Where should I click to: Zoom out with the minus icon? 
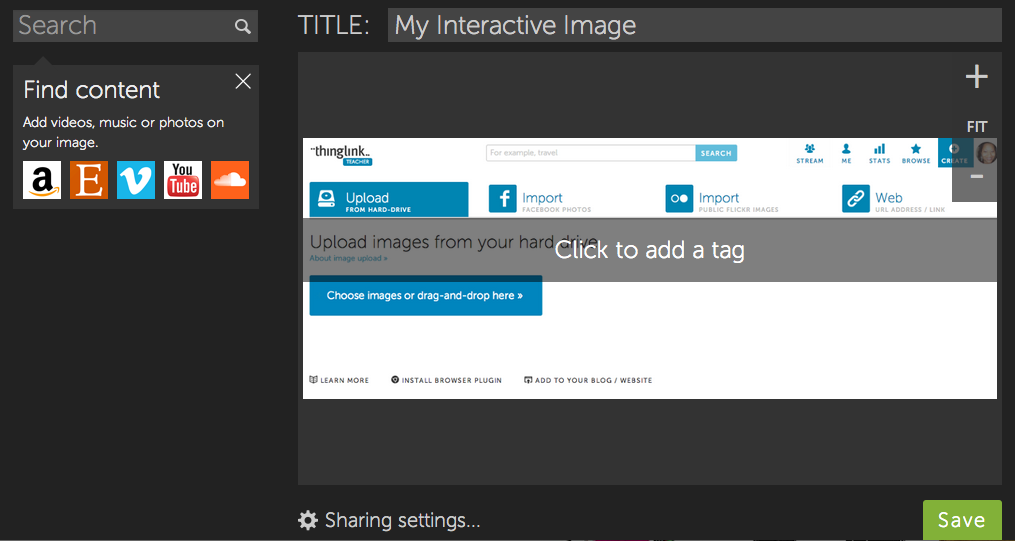tap(977, 176)
